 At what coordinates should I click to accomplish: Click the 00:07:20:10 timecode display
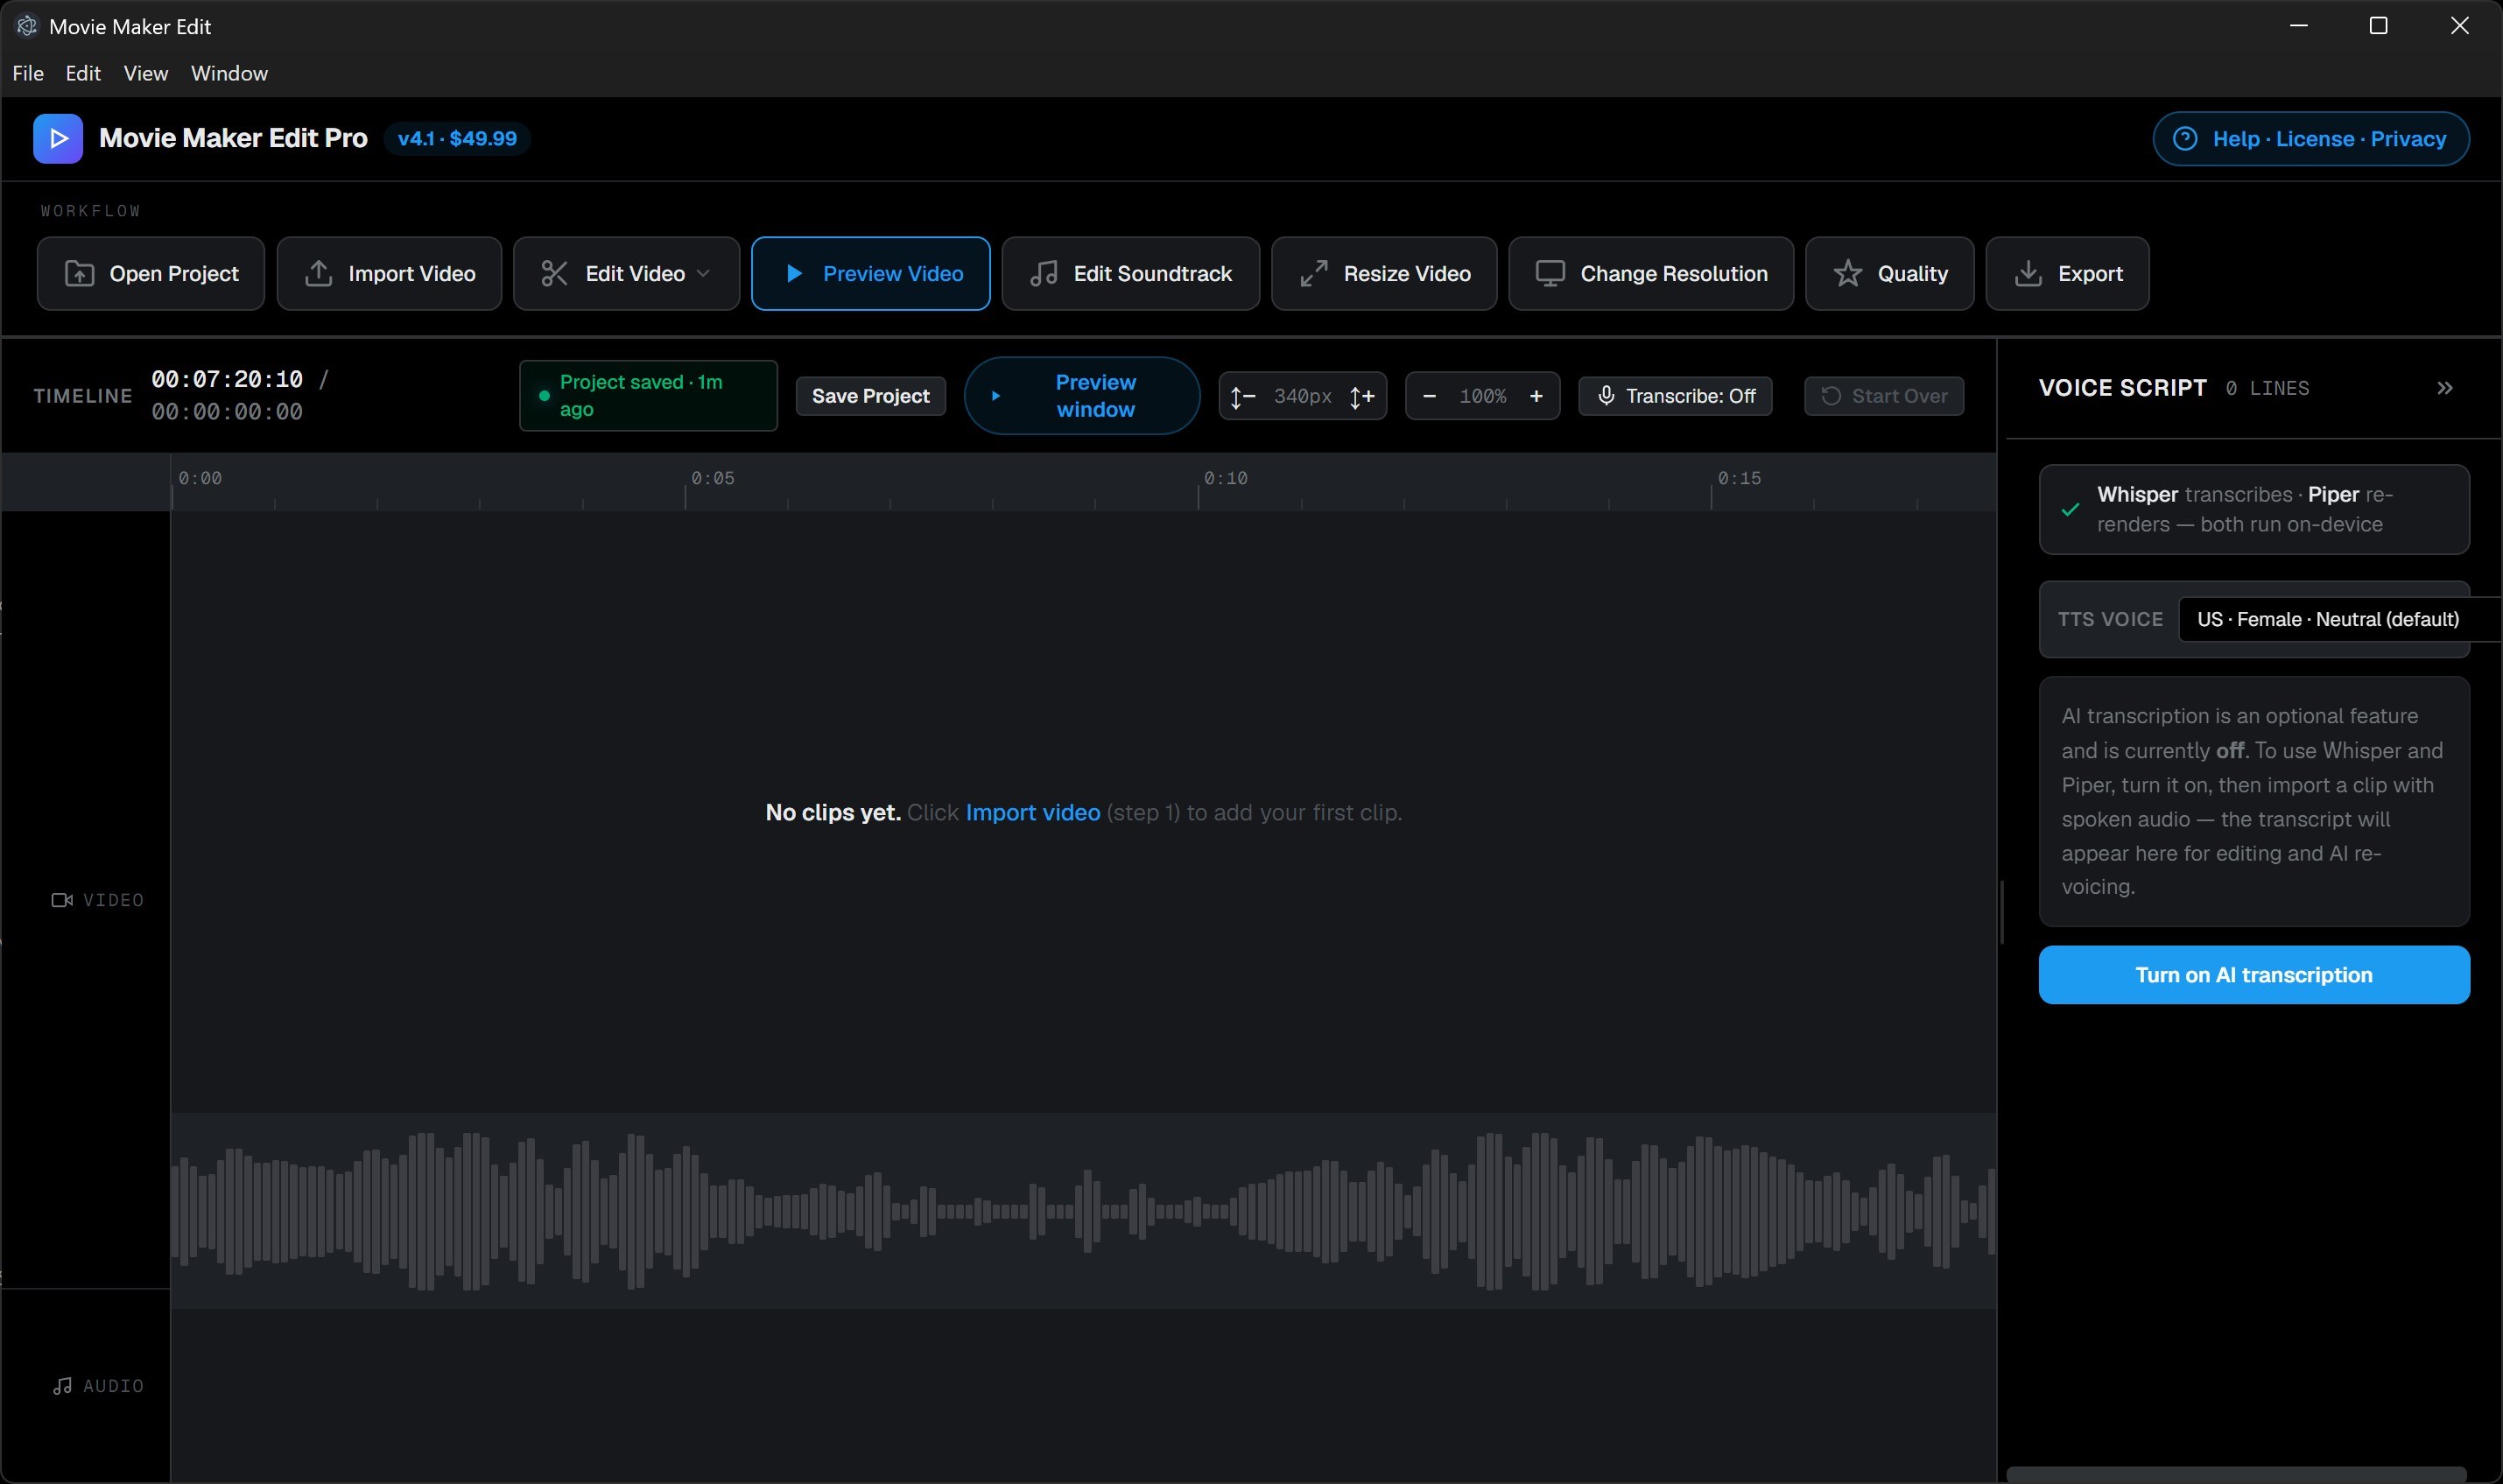227,379
